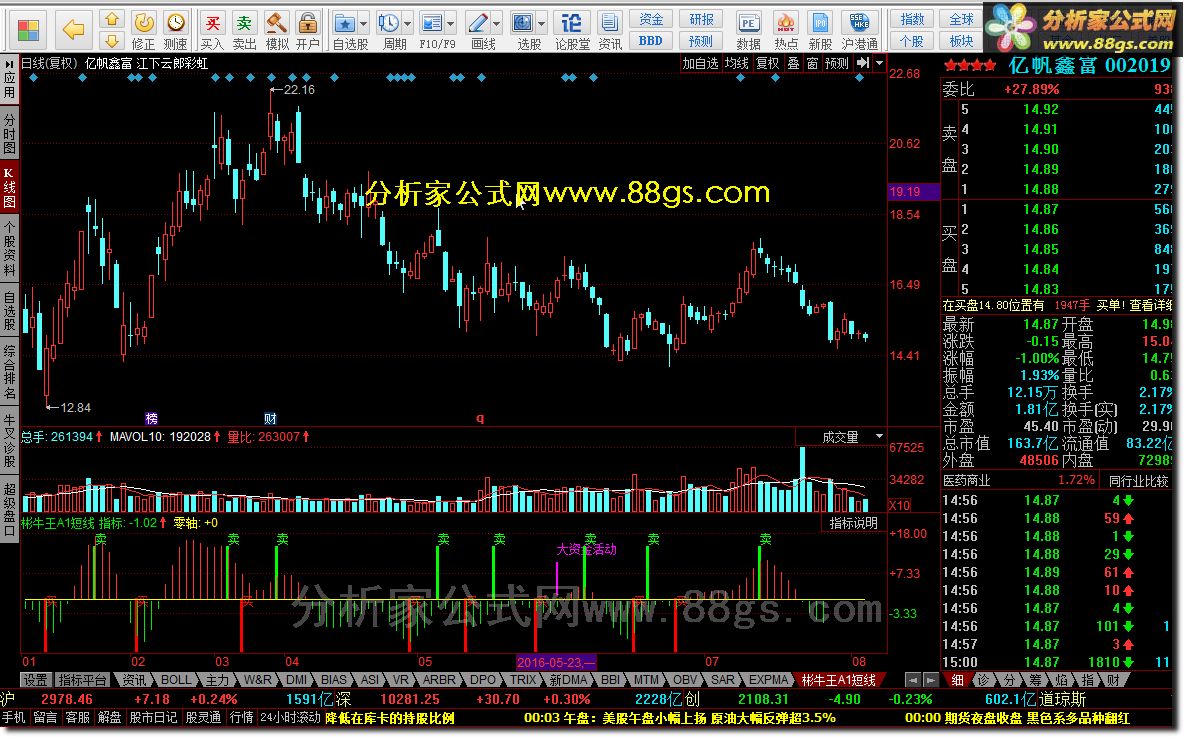Click the 买入 buy icon
Image resolution: width=1185 pixels, height=737 pixels.
(212, 31)
